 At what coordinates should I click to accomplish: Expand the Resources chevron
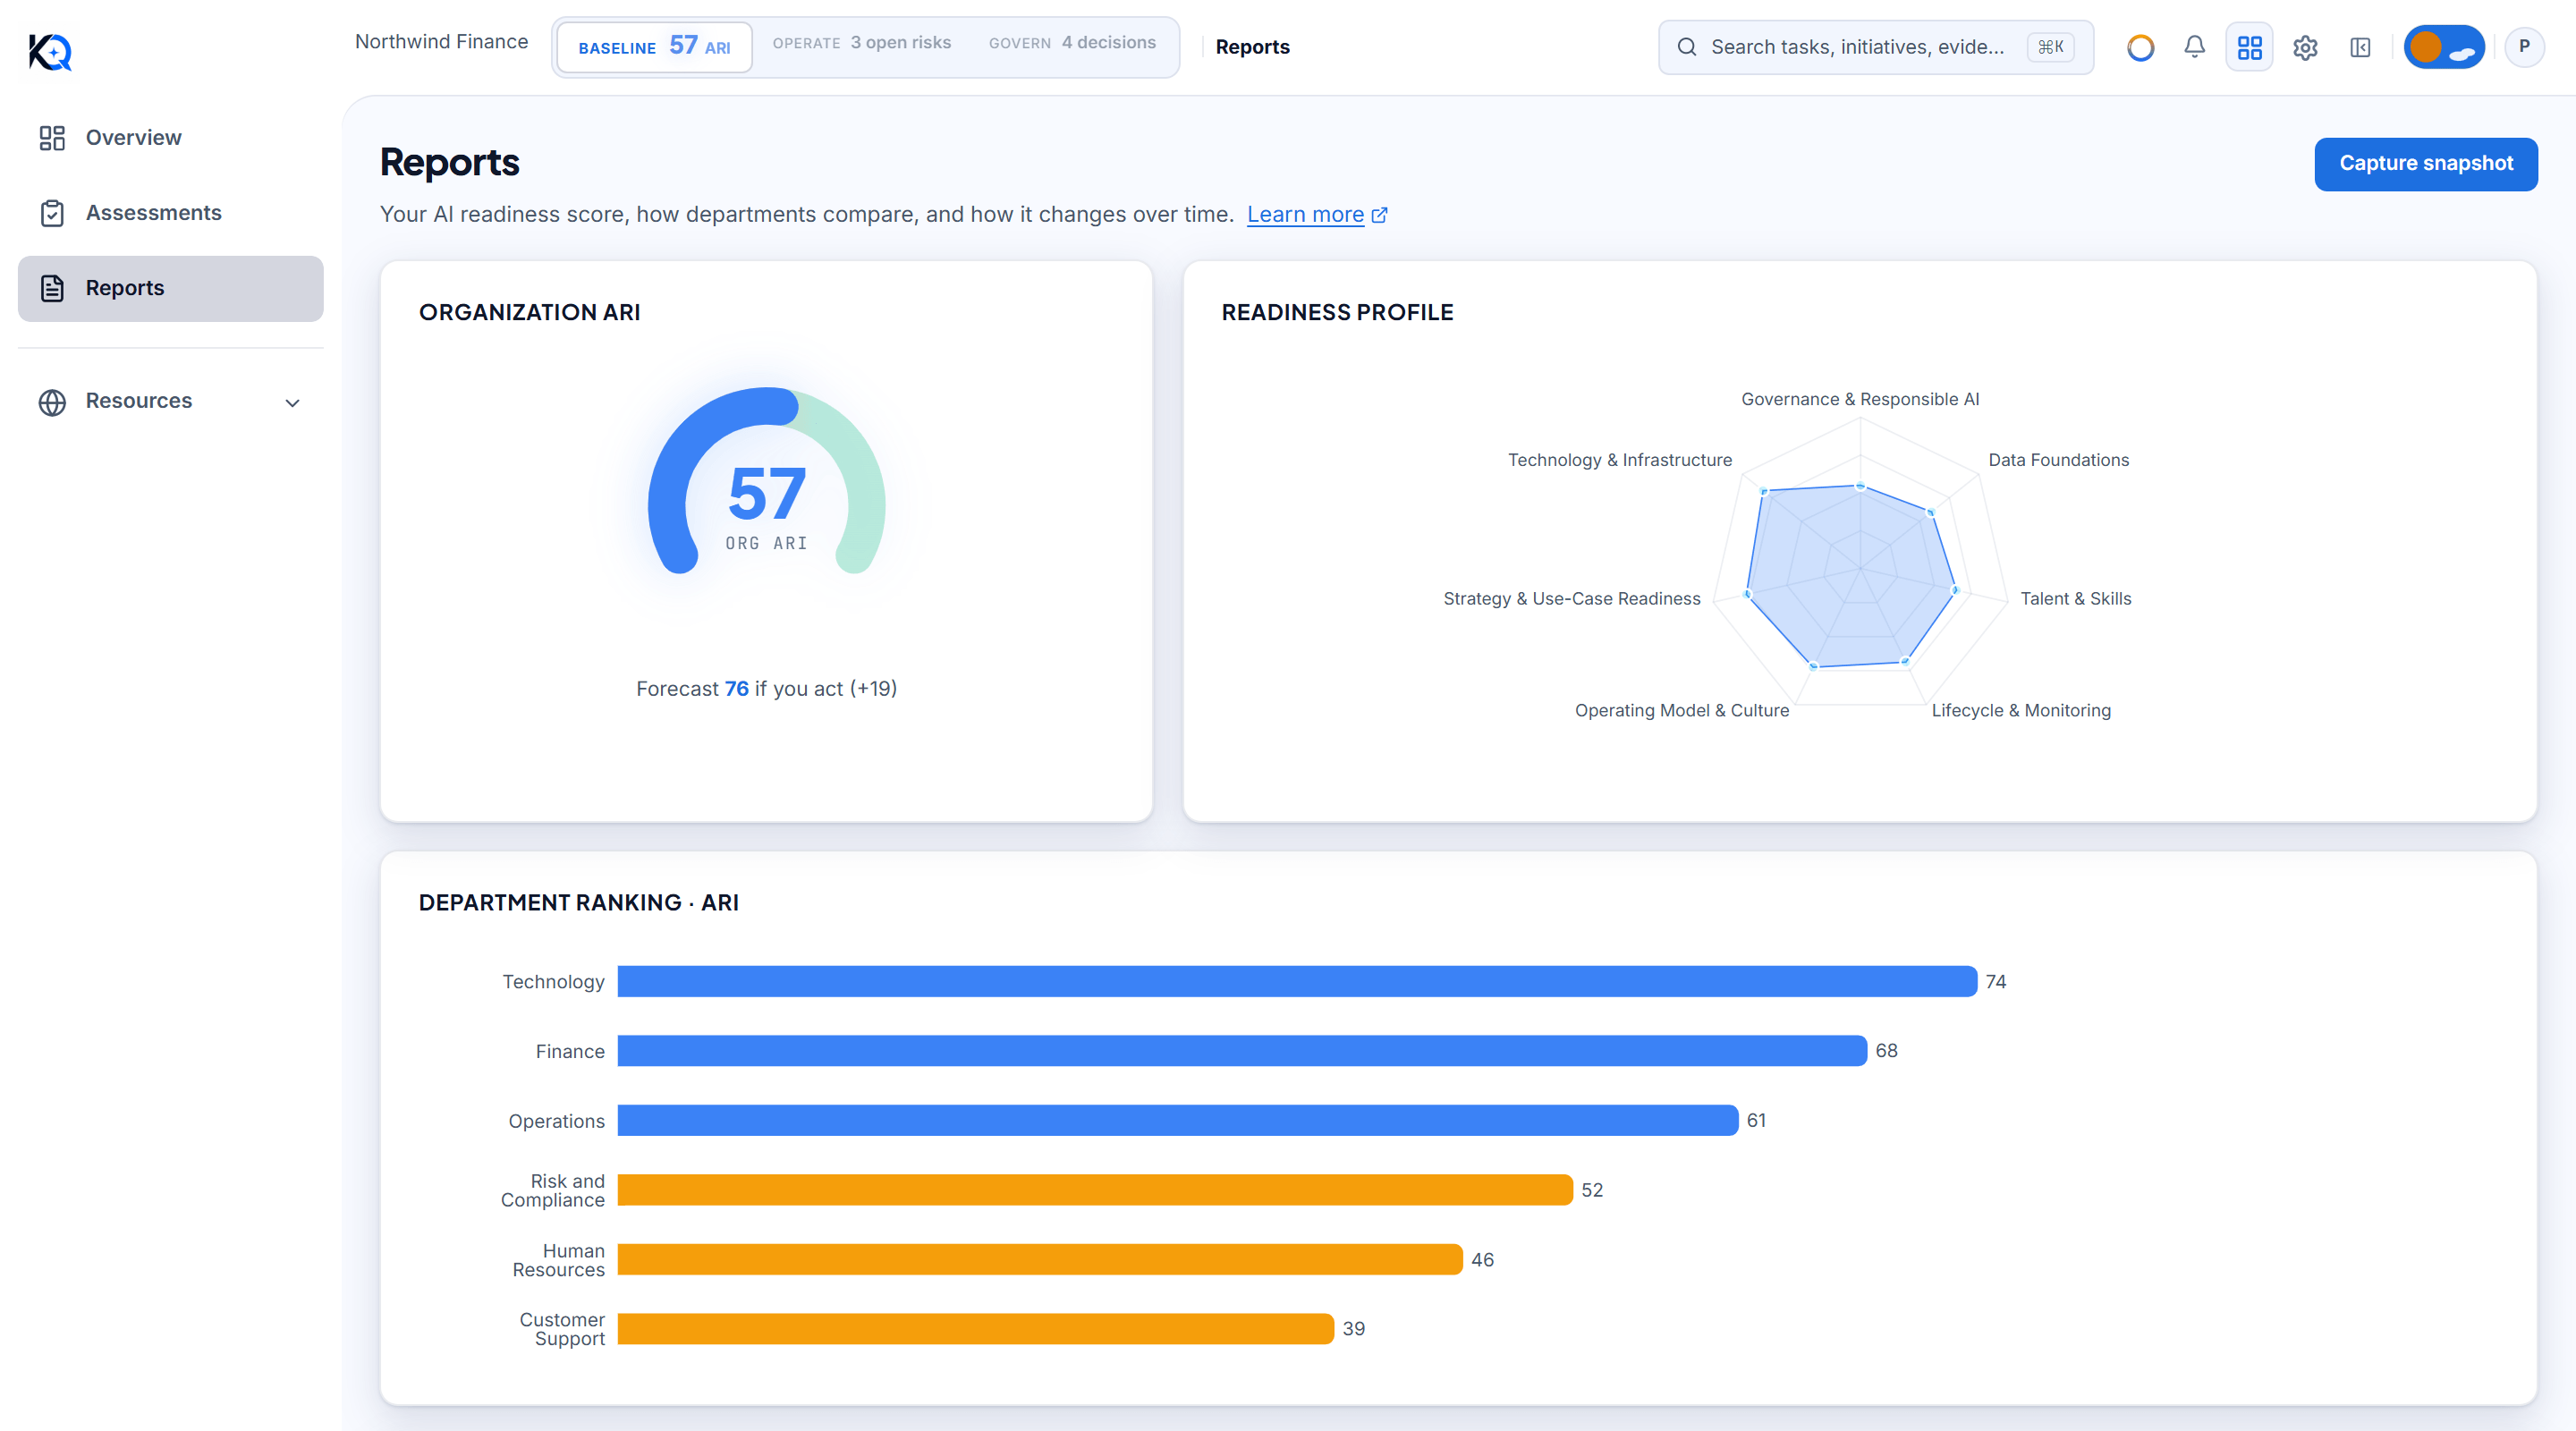pyautogui.click(x=292, y=403)
